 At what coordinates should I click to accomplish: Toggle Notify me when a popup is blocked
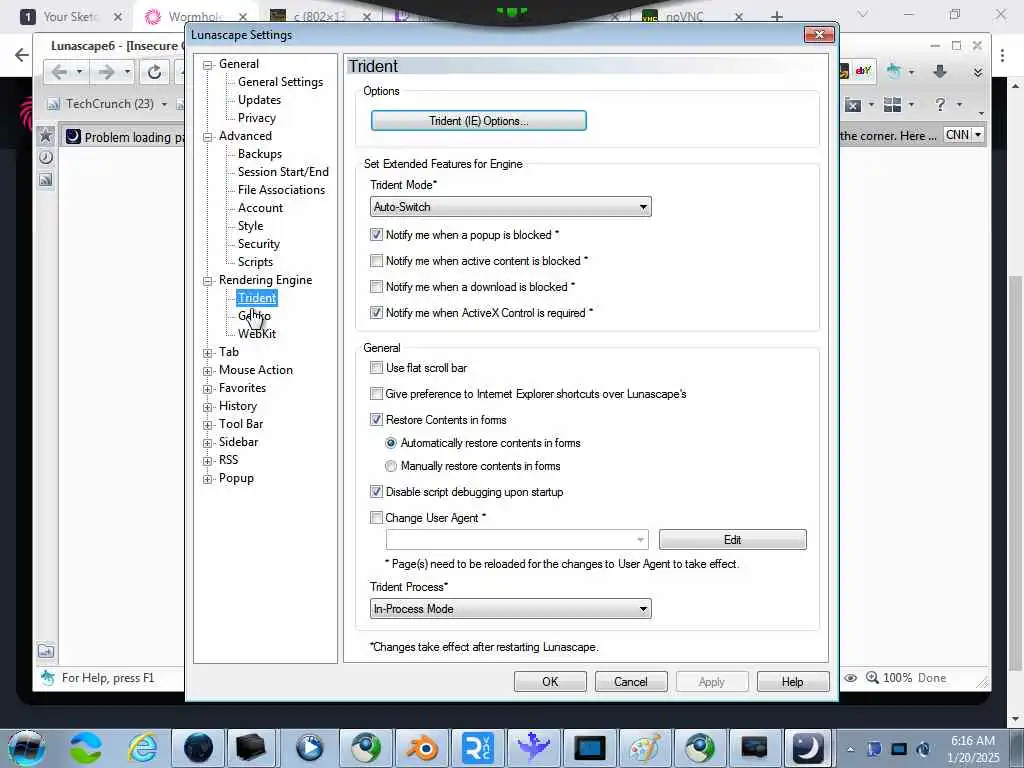pyautogui.click(x=376, y=234)
